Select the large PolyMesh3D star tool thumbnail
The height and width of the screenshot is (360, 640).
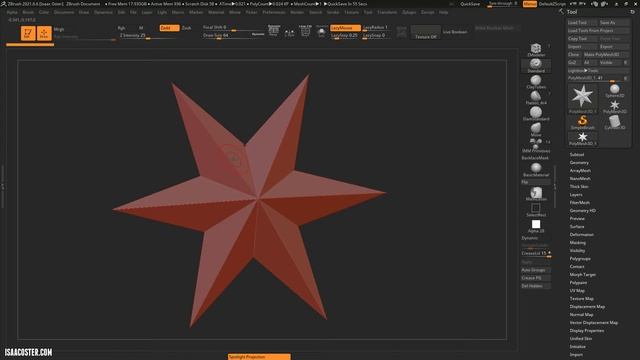click(582, 98)
